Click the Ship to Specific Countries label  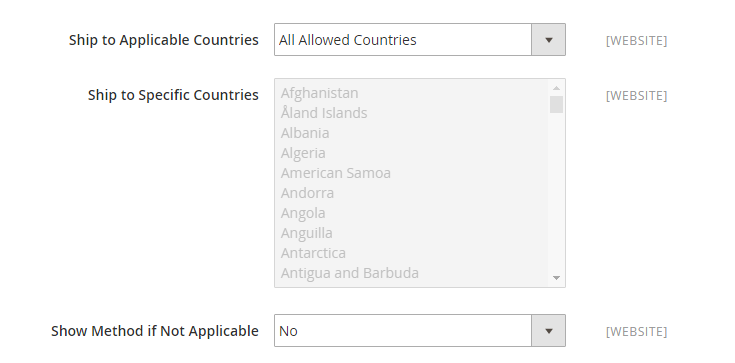173,95
